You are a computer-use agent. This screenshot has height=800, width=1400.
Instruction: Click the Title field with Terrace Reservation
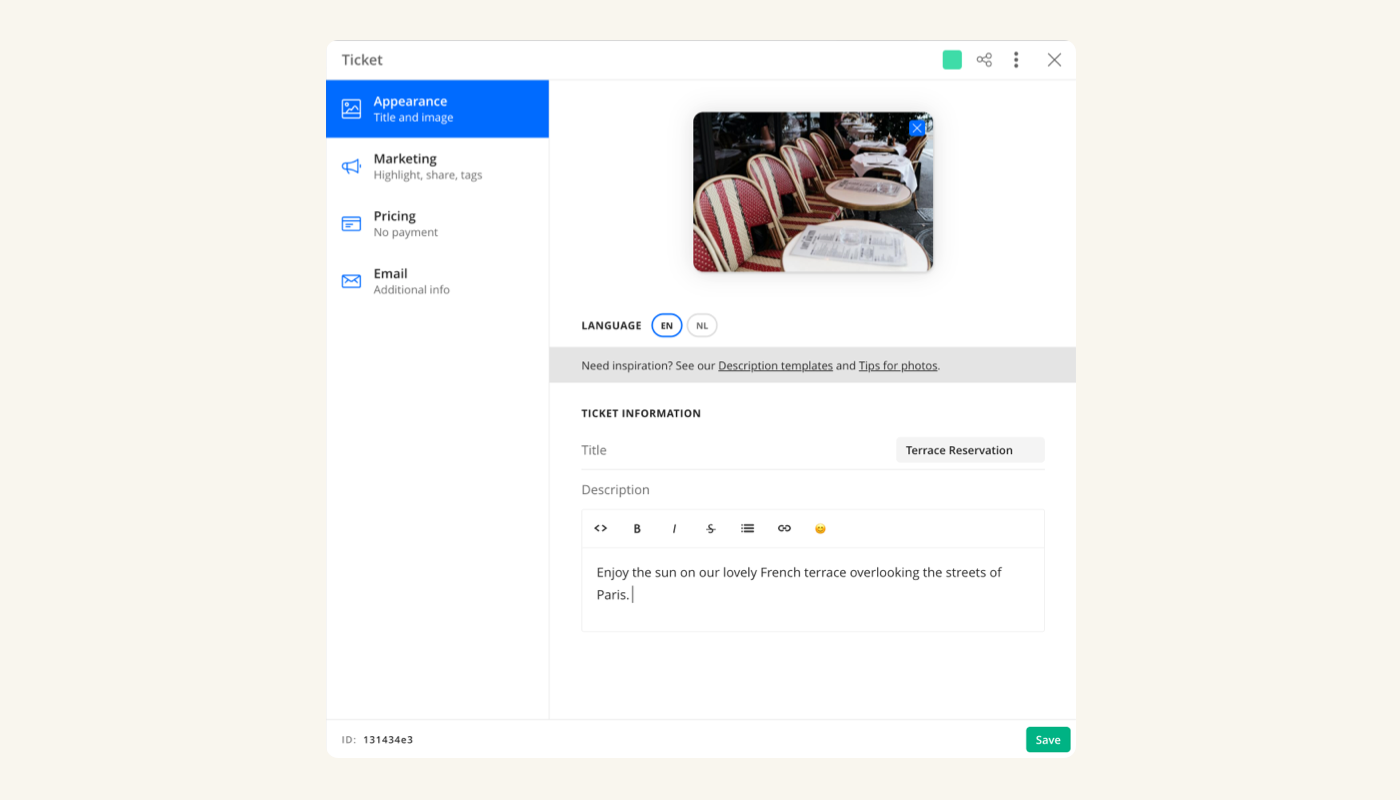click(x=970, y=450)
